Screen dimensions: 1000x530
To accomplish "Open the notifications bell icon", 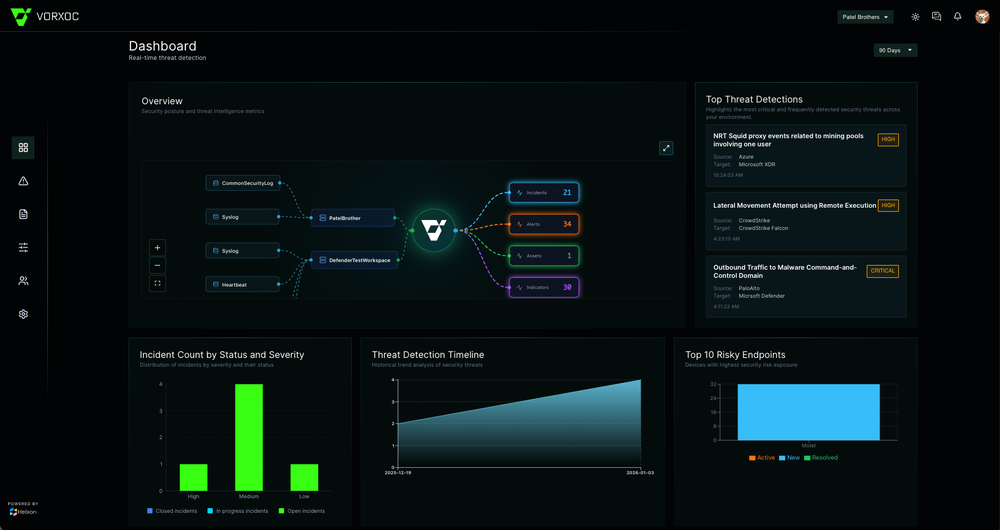I will 957,17.
